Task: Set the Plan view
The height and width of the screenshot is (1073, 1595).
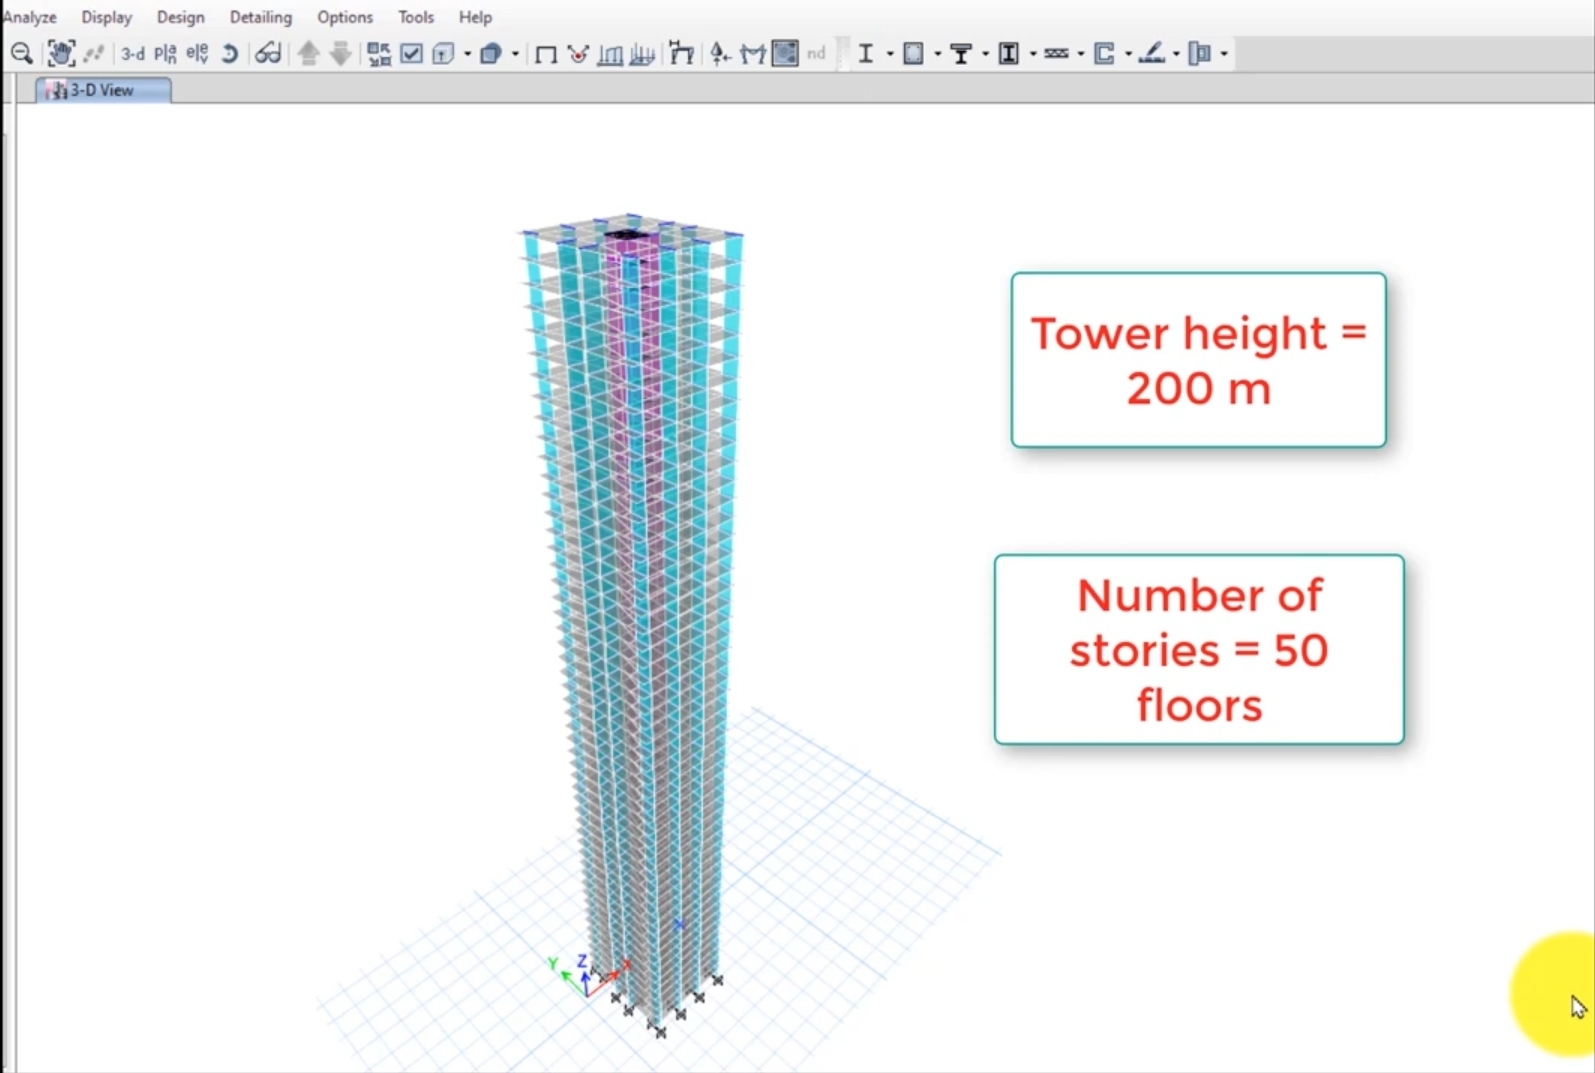Action: tap(165, 54)
